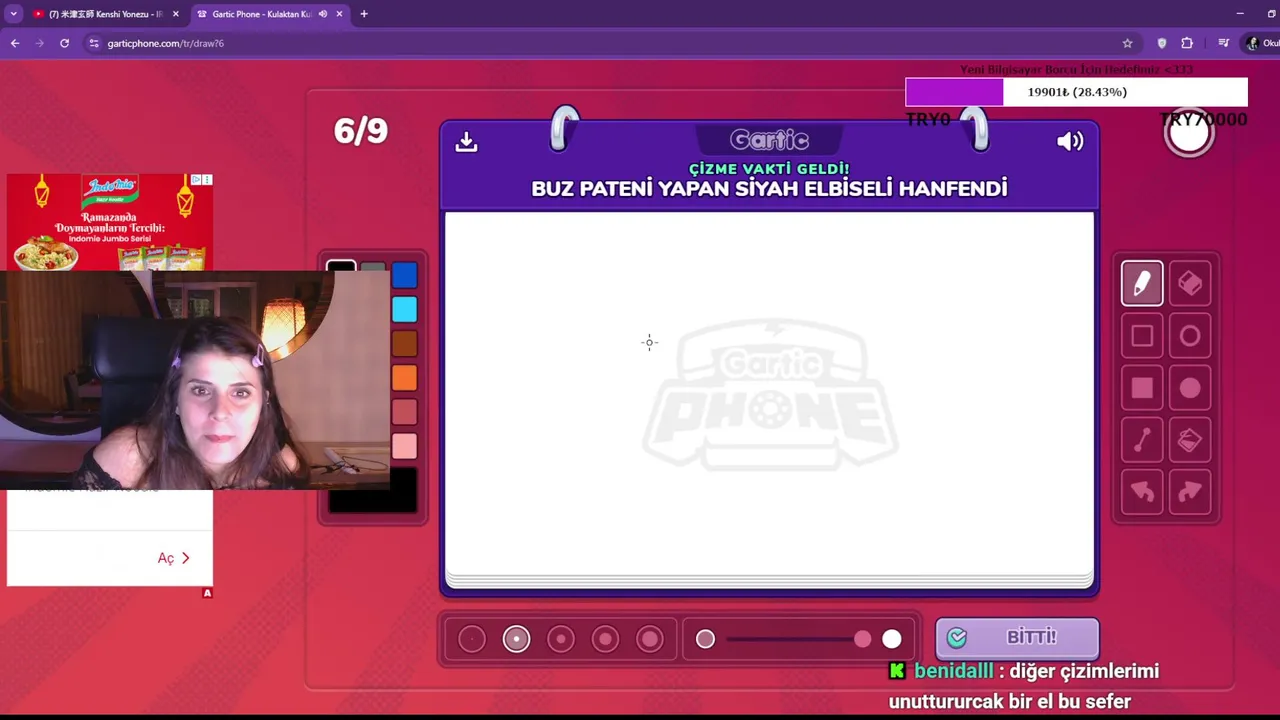Mute the Gartic Phone browser tab audio
The image size is (1280, 720).
[323, 14]
